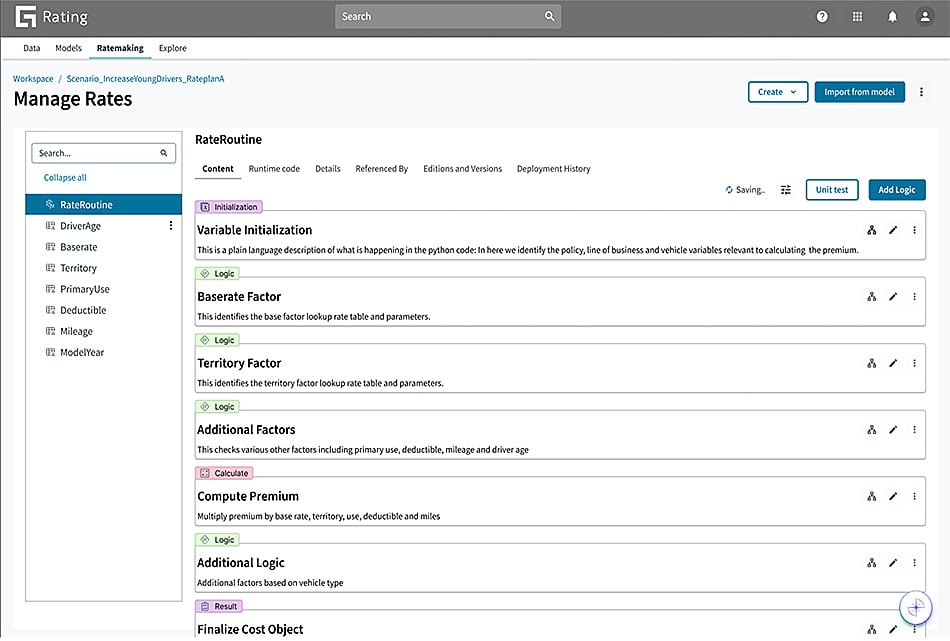Open the apps grid icon
Viewport: 950px width, 641px height.
click(857, 16)
